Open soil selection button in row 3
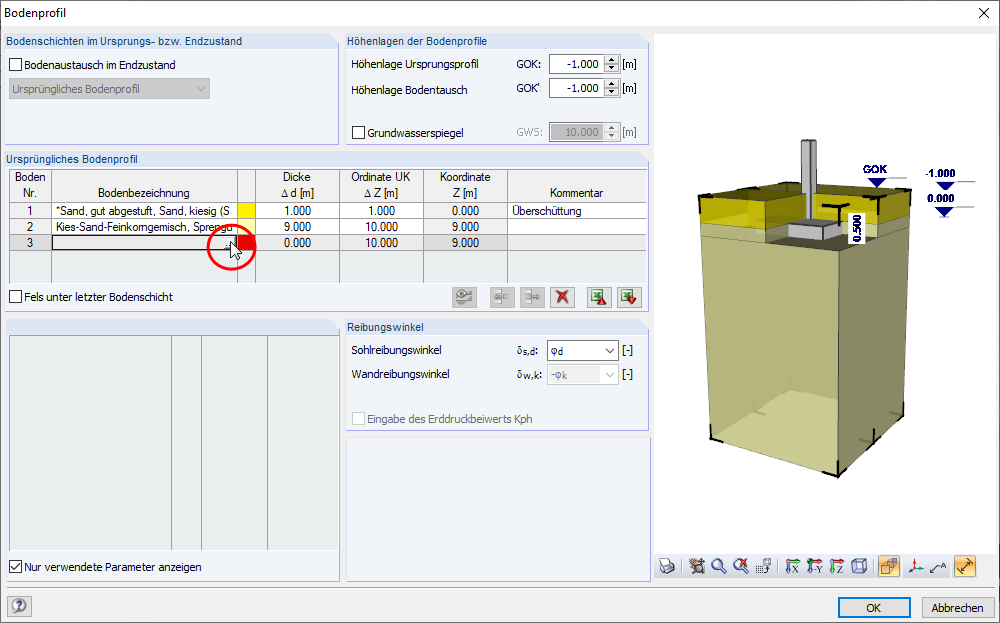The image size is (1000, 623). coord(230,243)
